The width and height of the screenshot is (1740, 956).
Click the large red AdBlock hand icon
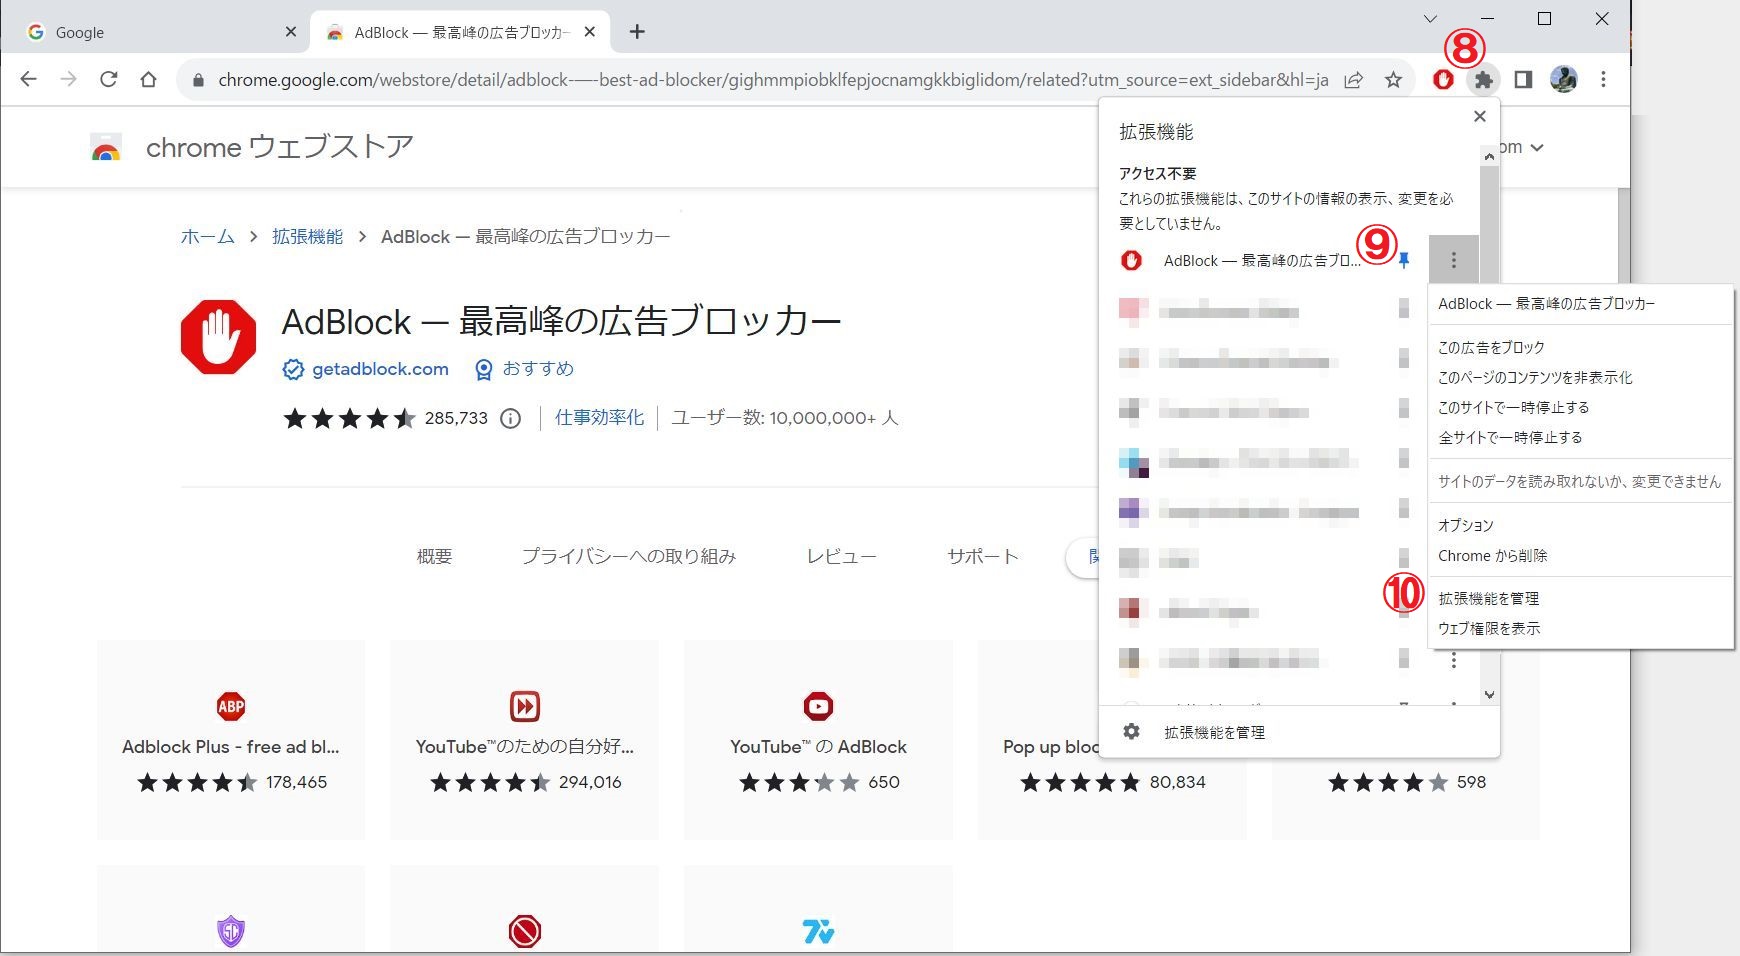pyautogui.click(x=219, y=337)
